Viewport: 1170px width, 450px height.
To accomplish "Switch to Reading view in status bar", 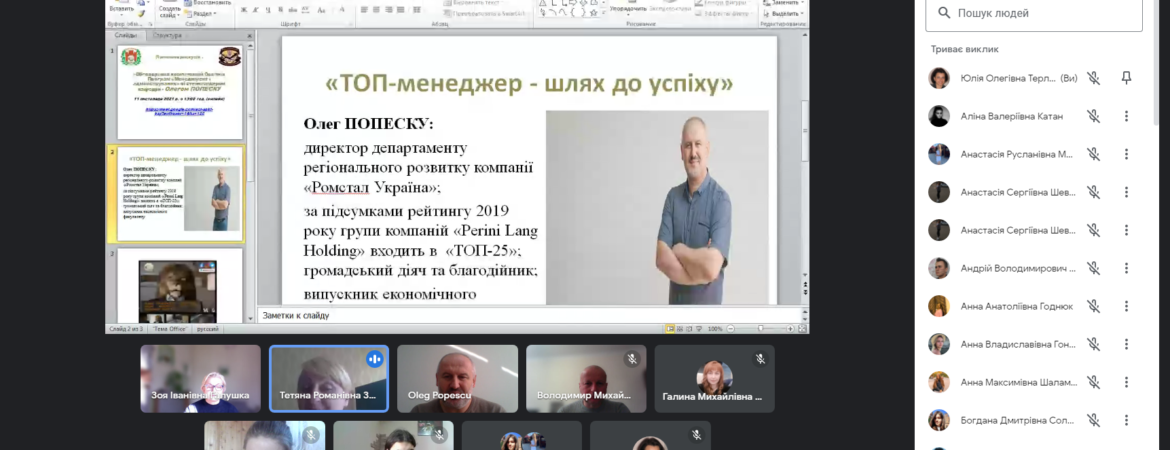I will coord(689,328).
